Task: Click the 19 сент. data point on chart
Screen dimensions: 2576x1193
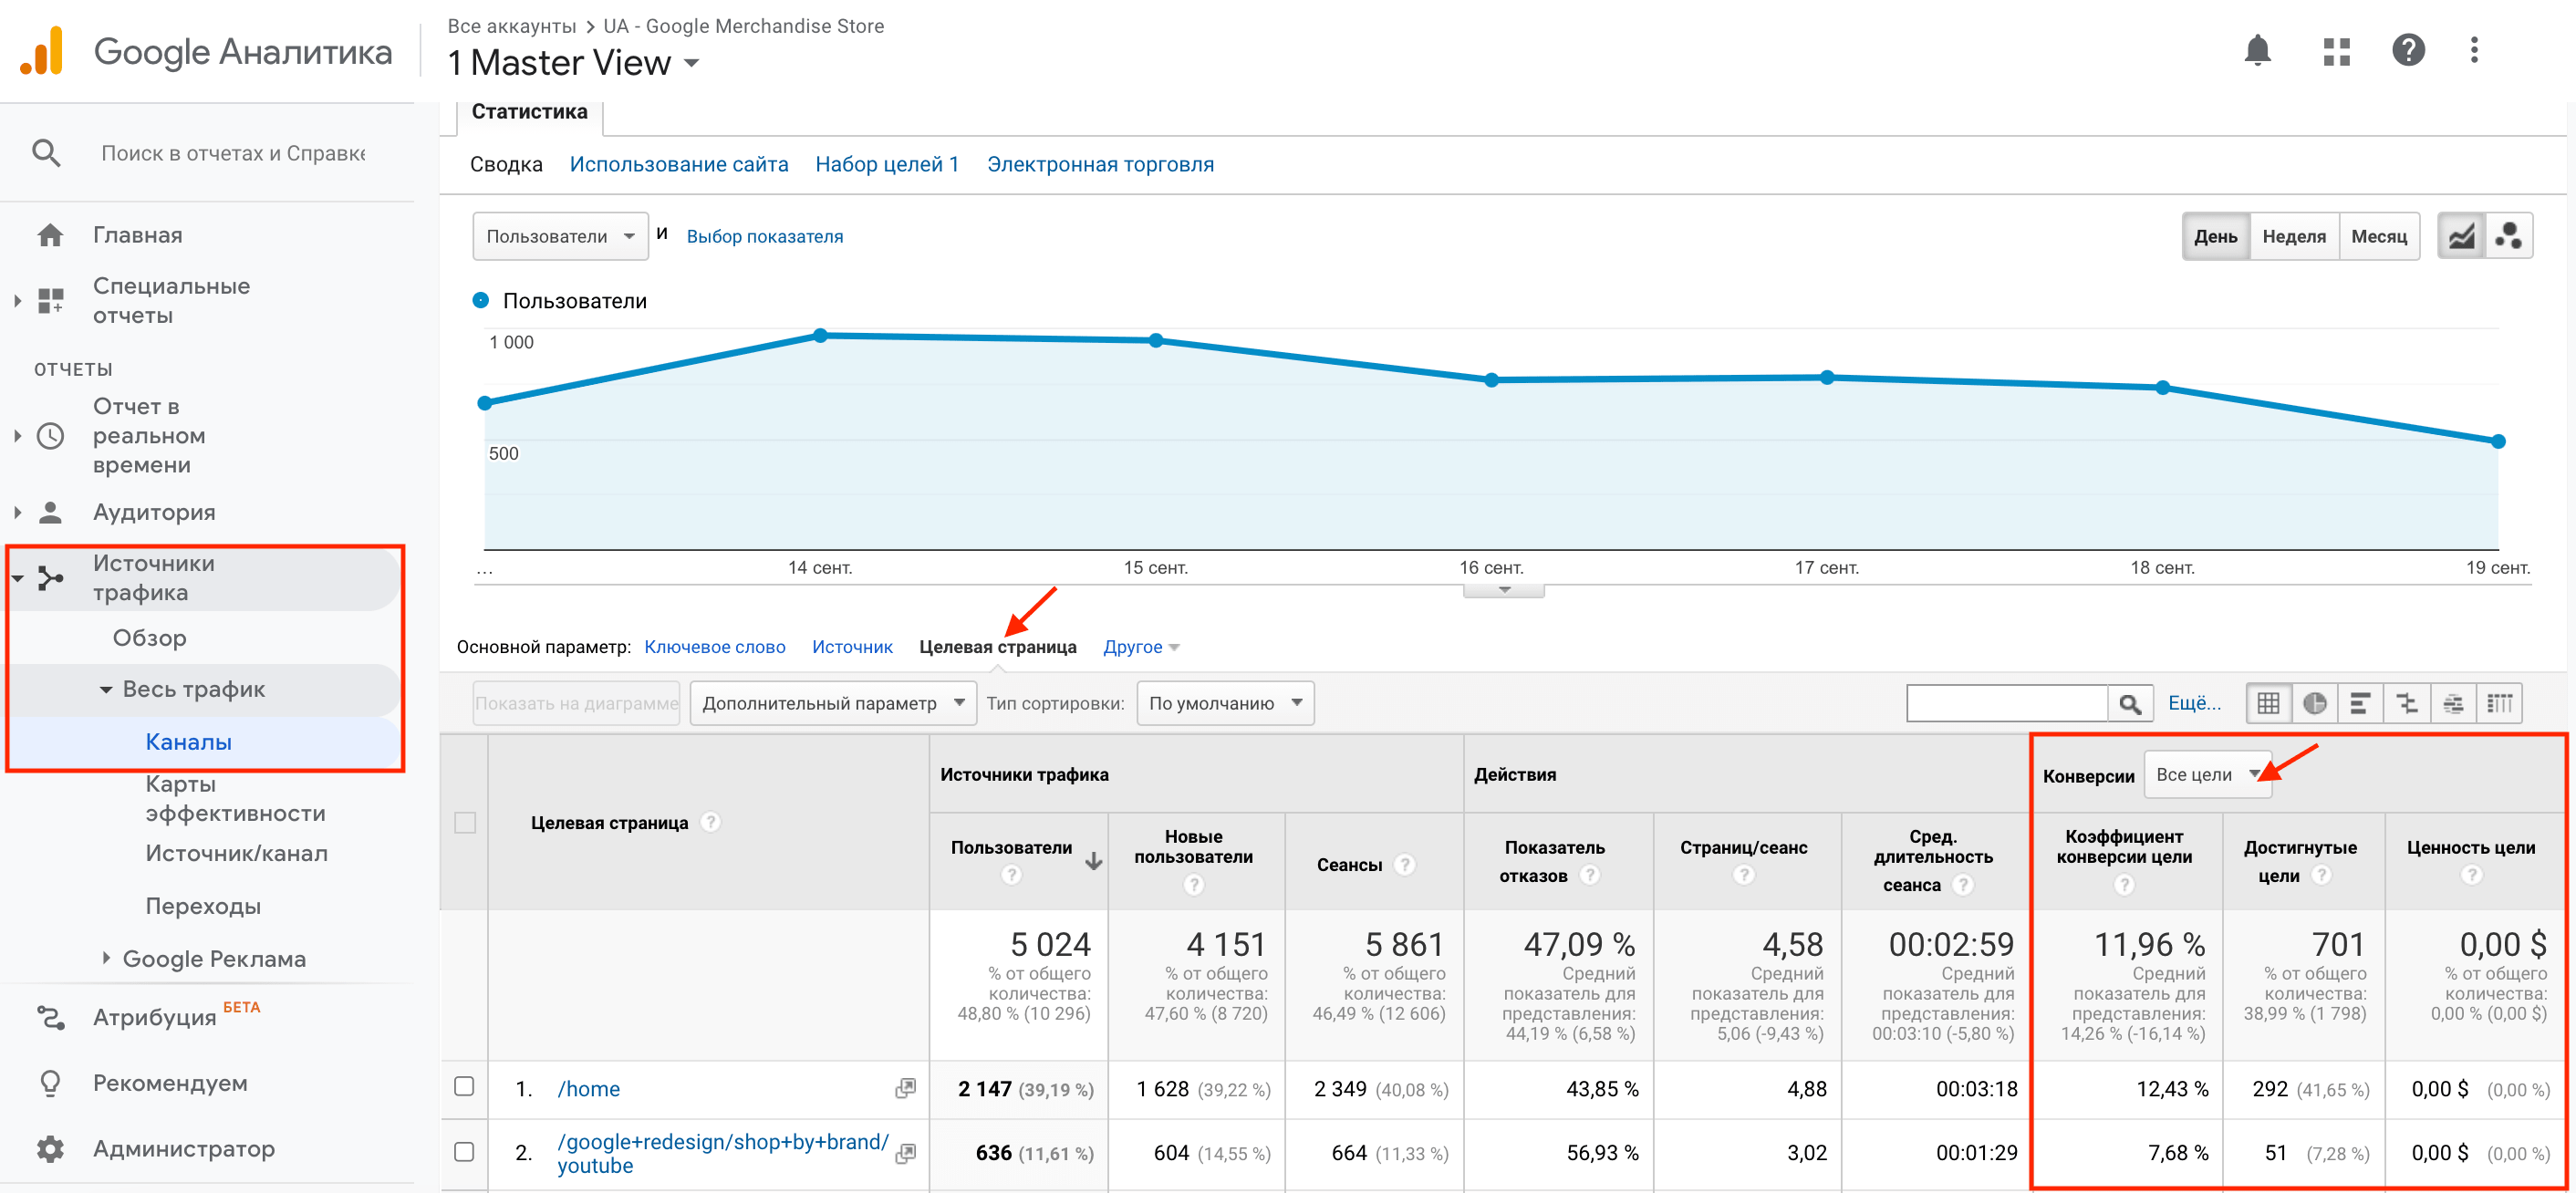Action: tap(2498, 441)
